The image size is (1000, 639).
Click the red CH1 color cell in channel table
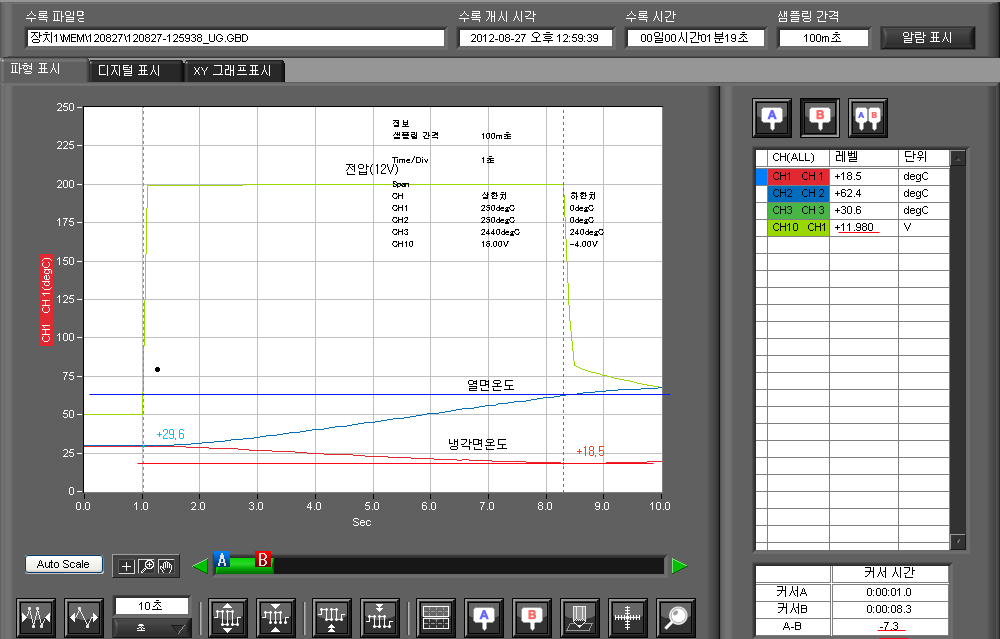pyautogui.click(x=798, y=176)
